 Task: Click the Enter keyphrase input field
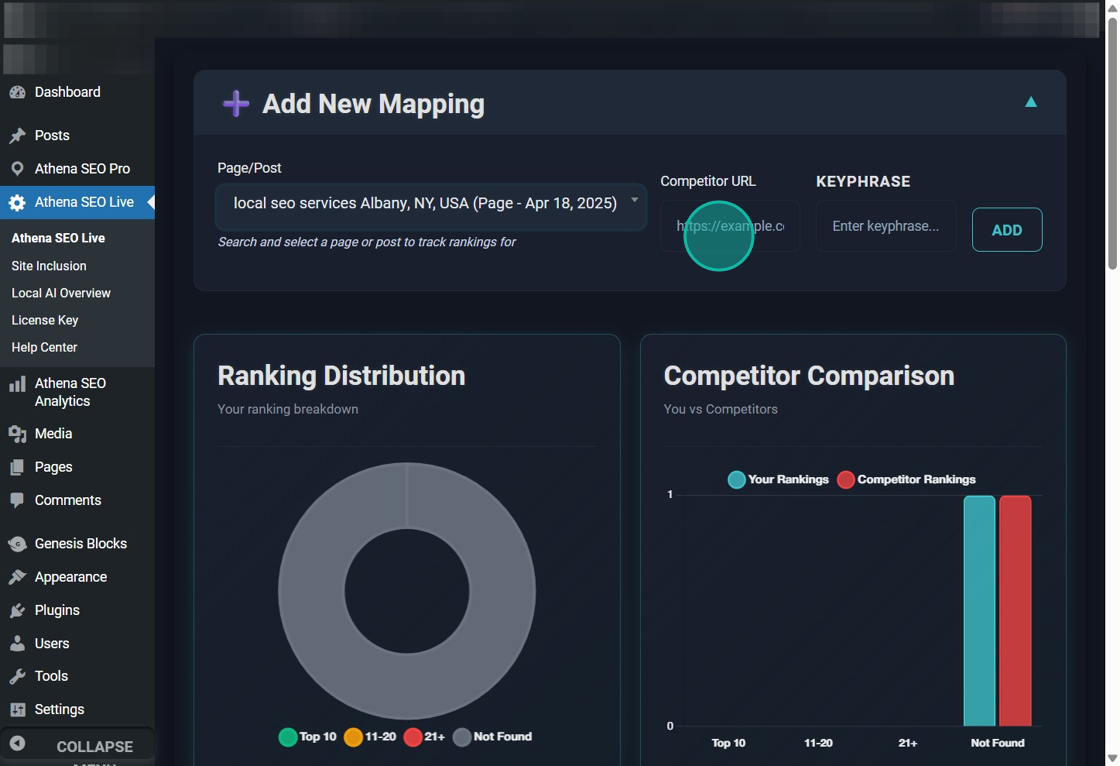point(885,226)
